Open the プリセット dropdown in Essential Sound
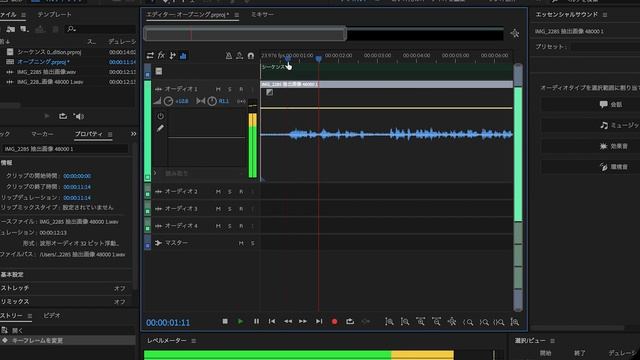 (x=605, y=47)
